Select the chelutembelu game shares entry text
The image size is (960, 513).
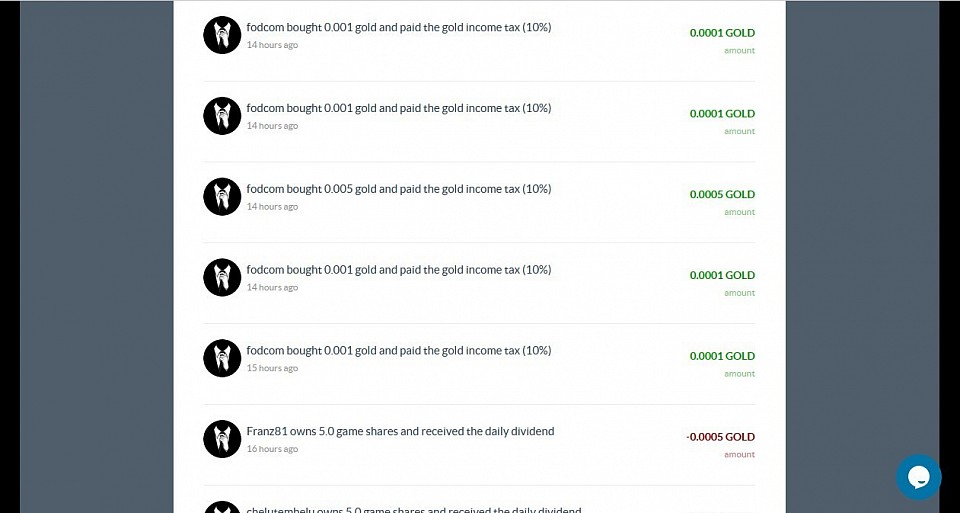pos(413,509)
